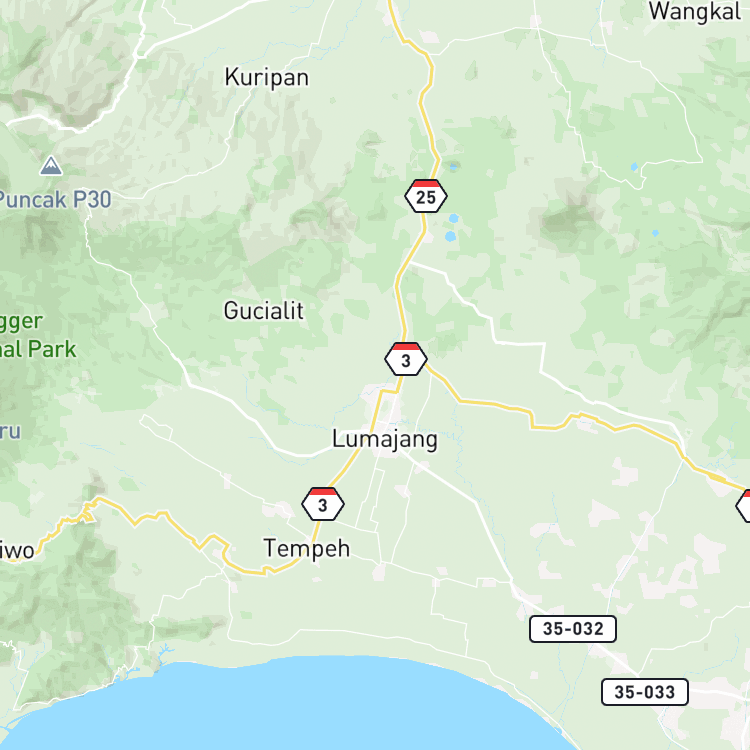Screen dimensions: 750x750
Task: Click the partial red shield at right edge
Action: pyautogui.click(x=743, y=506)
